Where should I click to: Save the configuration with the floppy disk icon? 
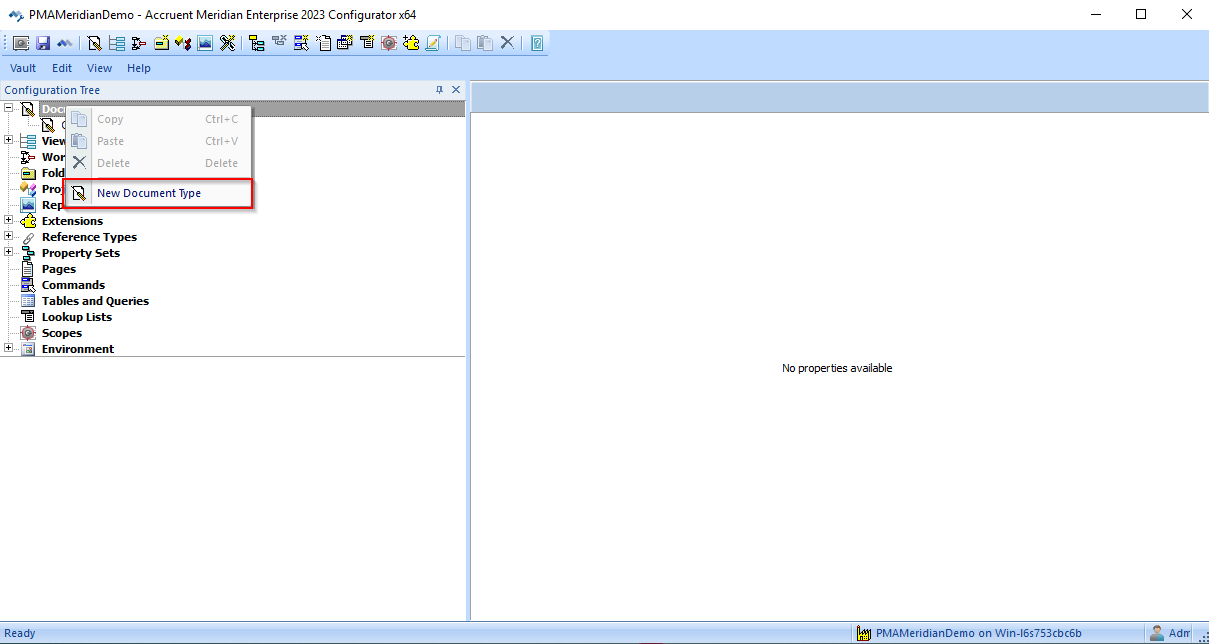(x=43, y=43)
